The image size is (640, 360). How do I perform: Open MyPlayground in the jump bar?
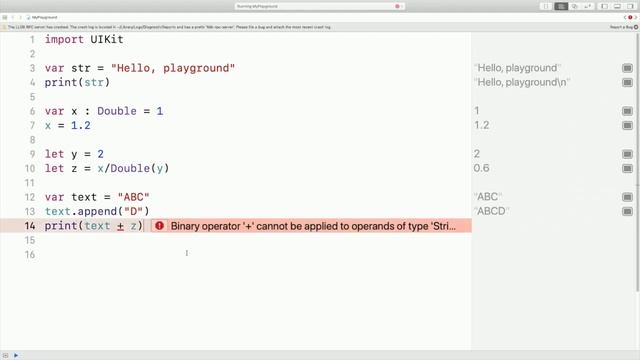(42, 18)
